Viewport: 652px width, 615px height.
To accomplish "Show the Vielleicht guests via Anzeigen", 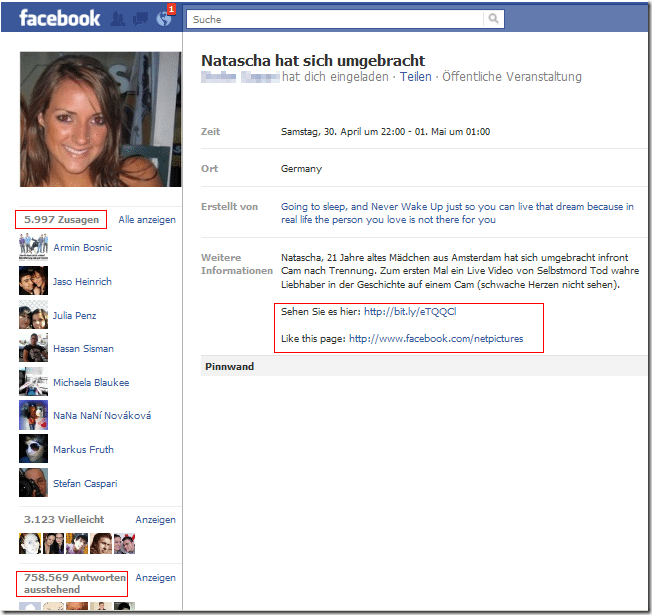I will [x=156, y=520].
